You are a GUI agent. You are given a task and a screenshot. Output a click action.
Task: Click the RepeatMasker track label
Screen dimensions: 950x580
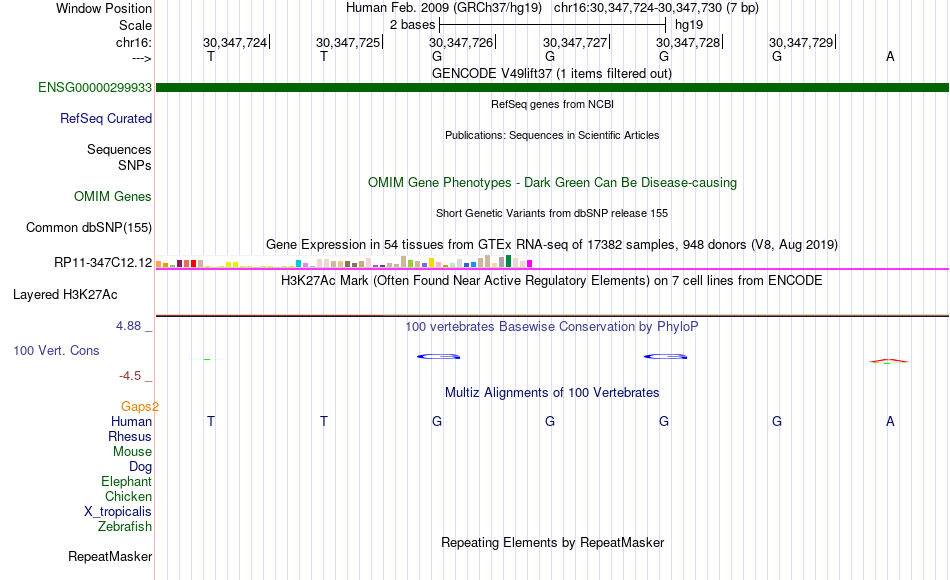click(x=110, y=556)
